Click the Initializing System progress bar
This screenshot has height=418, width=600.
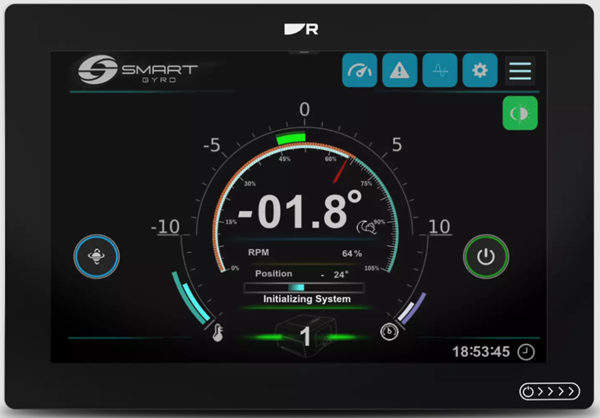point(306,288)
